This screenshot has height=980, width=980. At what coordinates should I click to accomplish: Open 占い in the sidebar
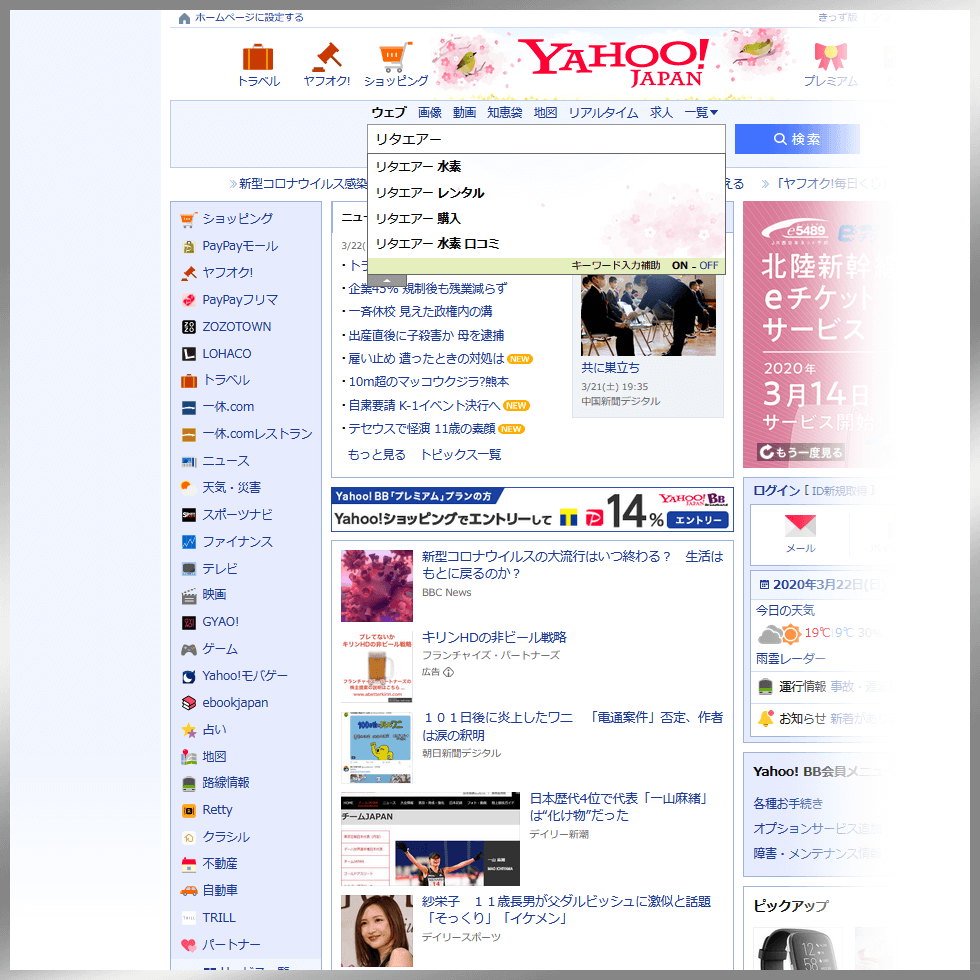[x=214, y=729]
